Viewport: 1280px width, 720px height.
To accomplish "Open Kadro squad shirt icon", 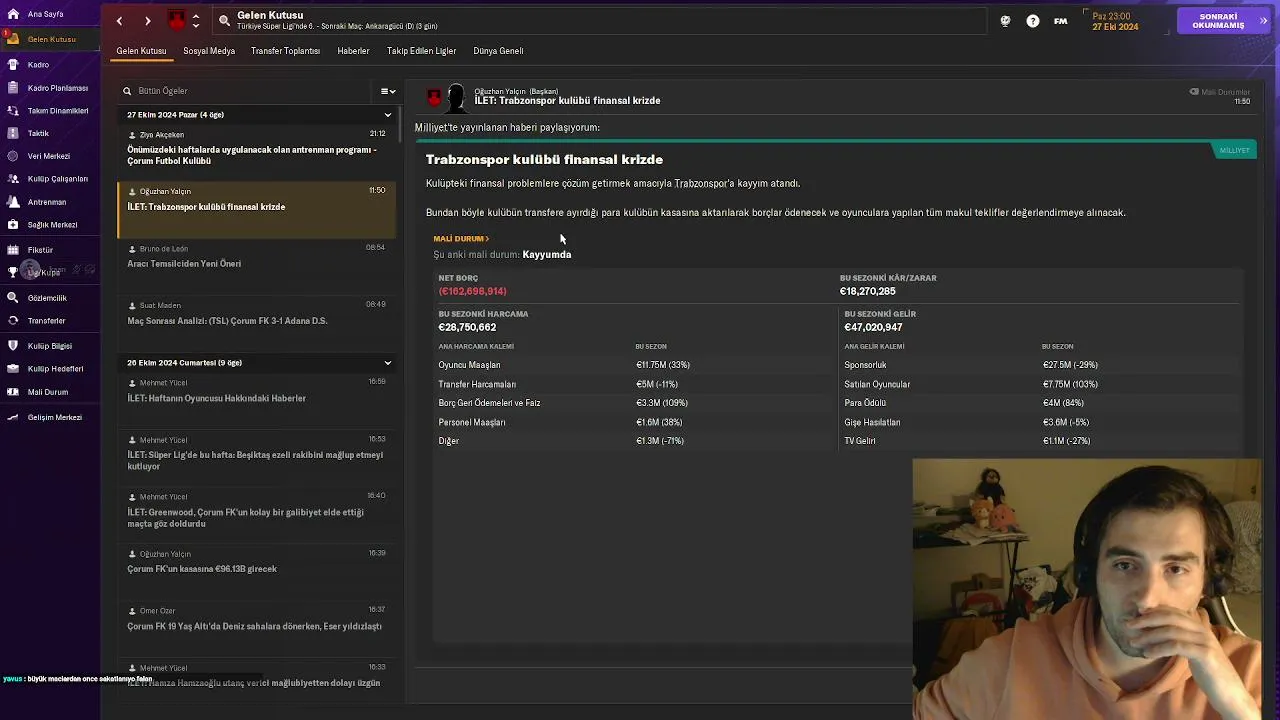I will point(13,64).
